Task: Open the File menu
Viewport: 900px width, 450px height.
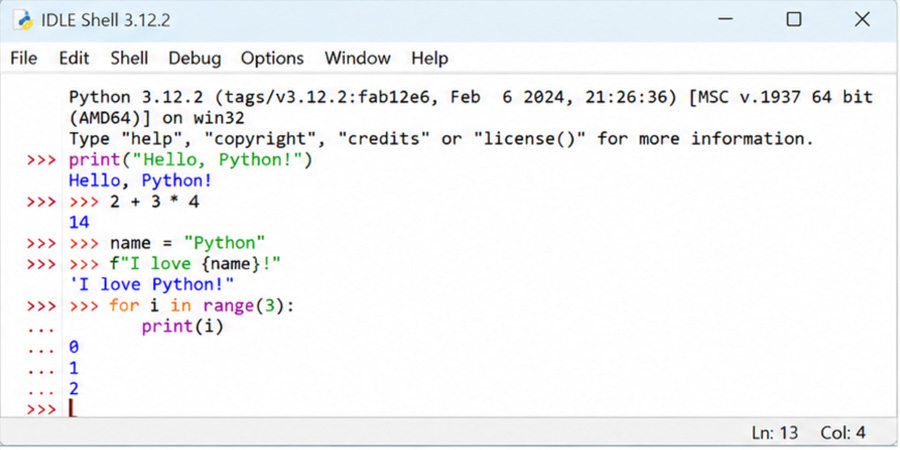Action: pyautogui.click(x=24, y=58)
